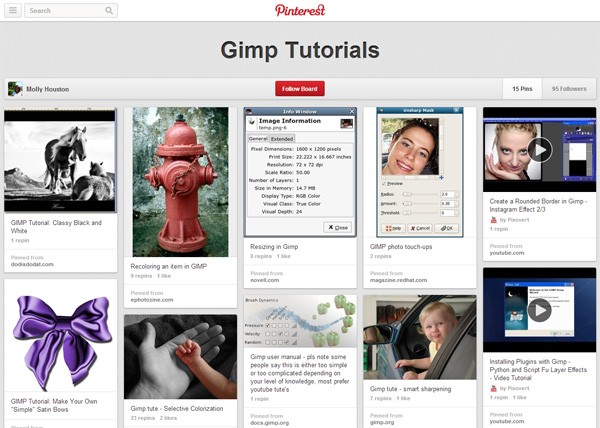Click 'GIMP Tutorial: Classy Black and White' caption
Image resolution: width=600 pixels, height=428 pixels.
[56, 227]
